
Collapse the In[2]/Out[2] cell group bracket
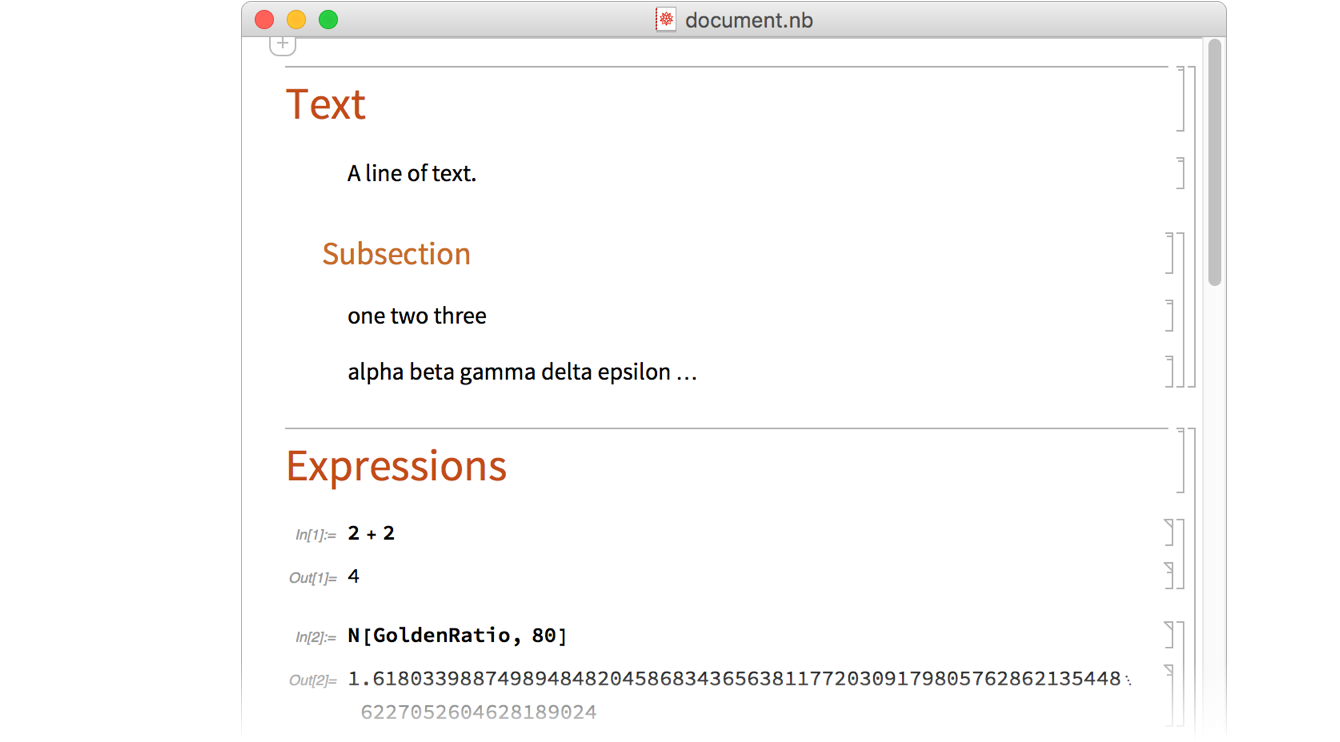click(x=1180, y=680)
